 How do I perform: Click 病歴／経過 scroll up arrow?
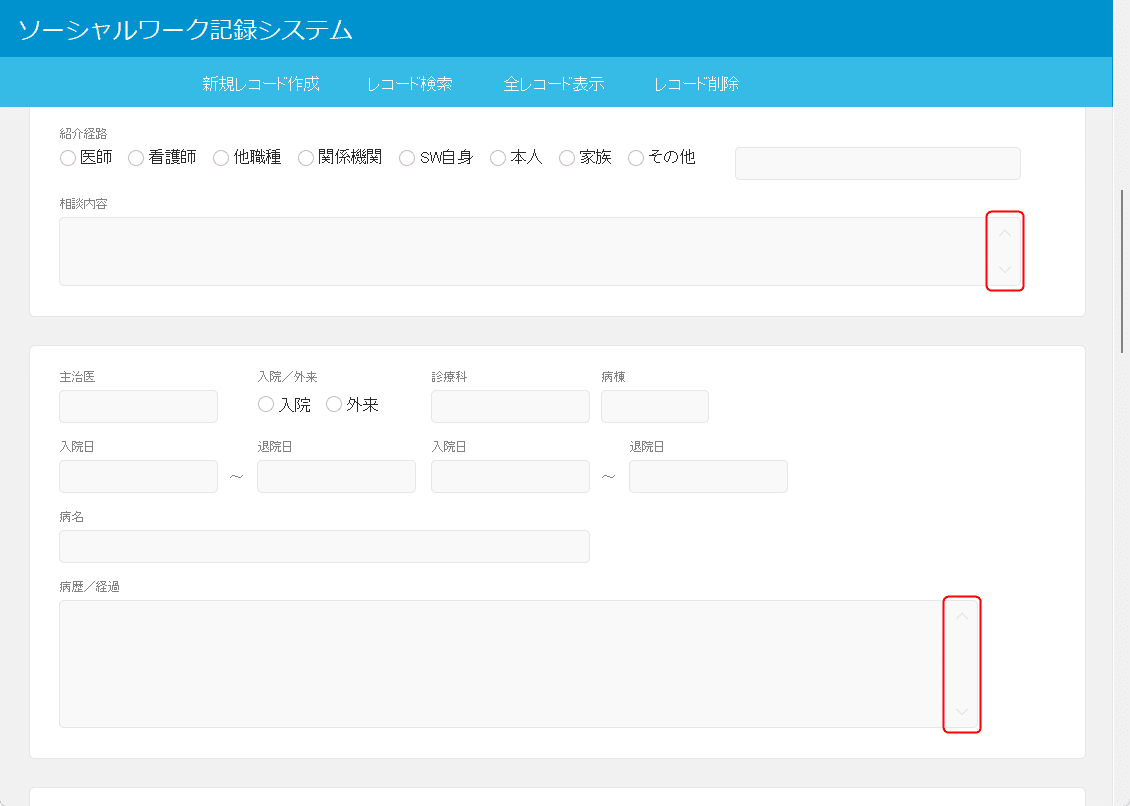click(x=962, y=616)
